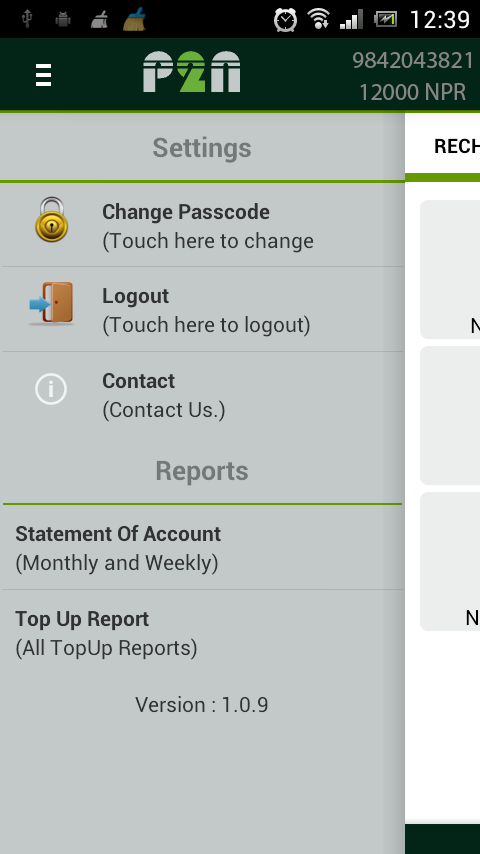Tap the alarm clock status icon
Screen dimensions: 480x854
point(285,20)
